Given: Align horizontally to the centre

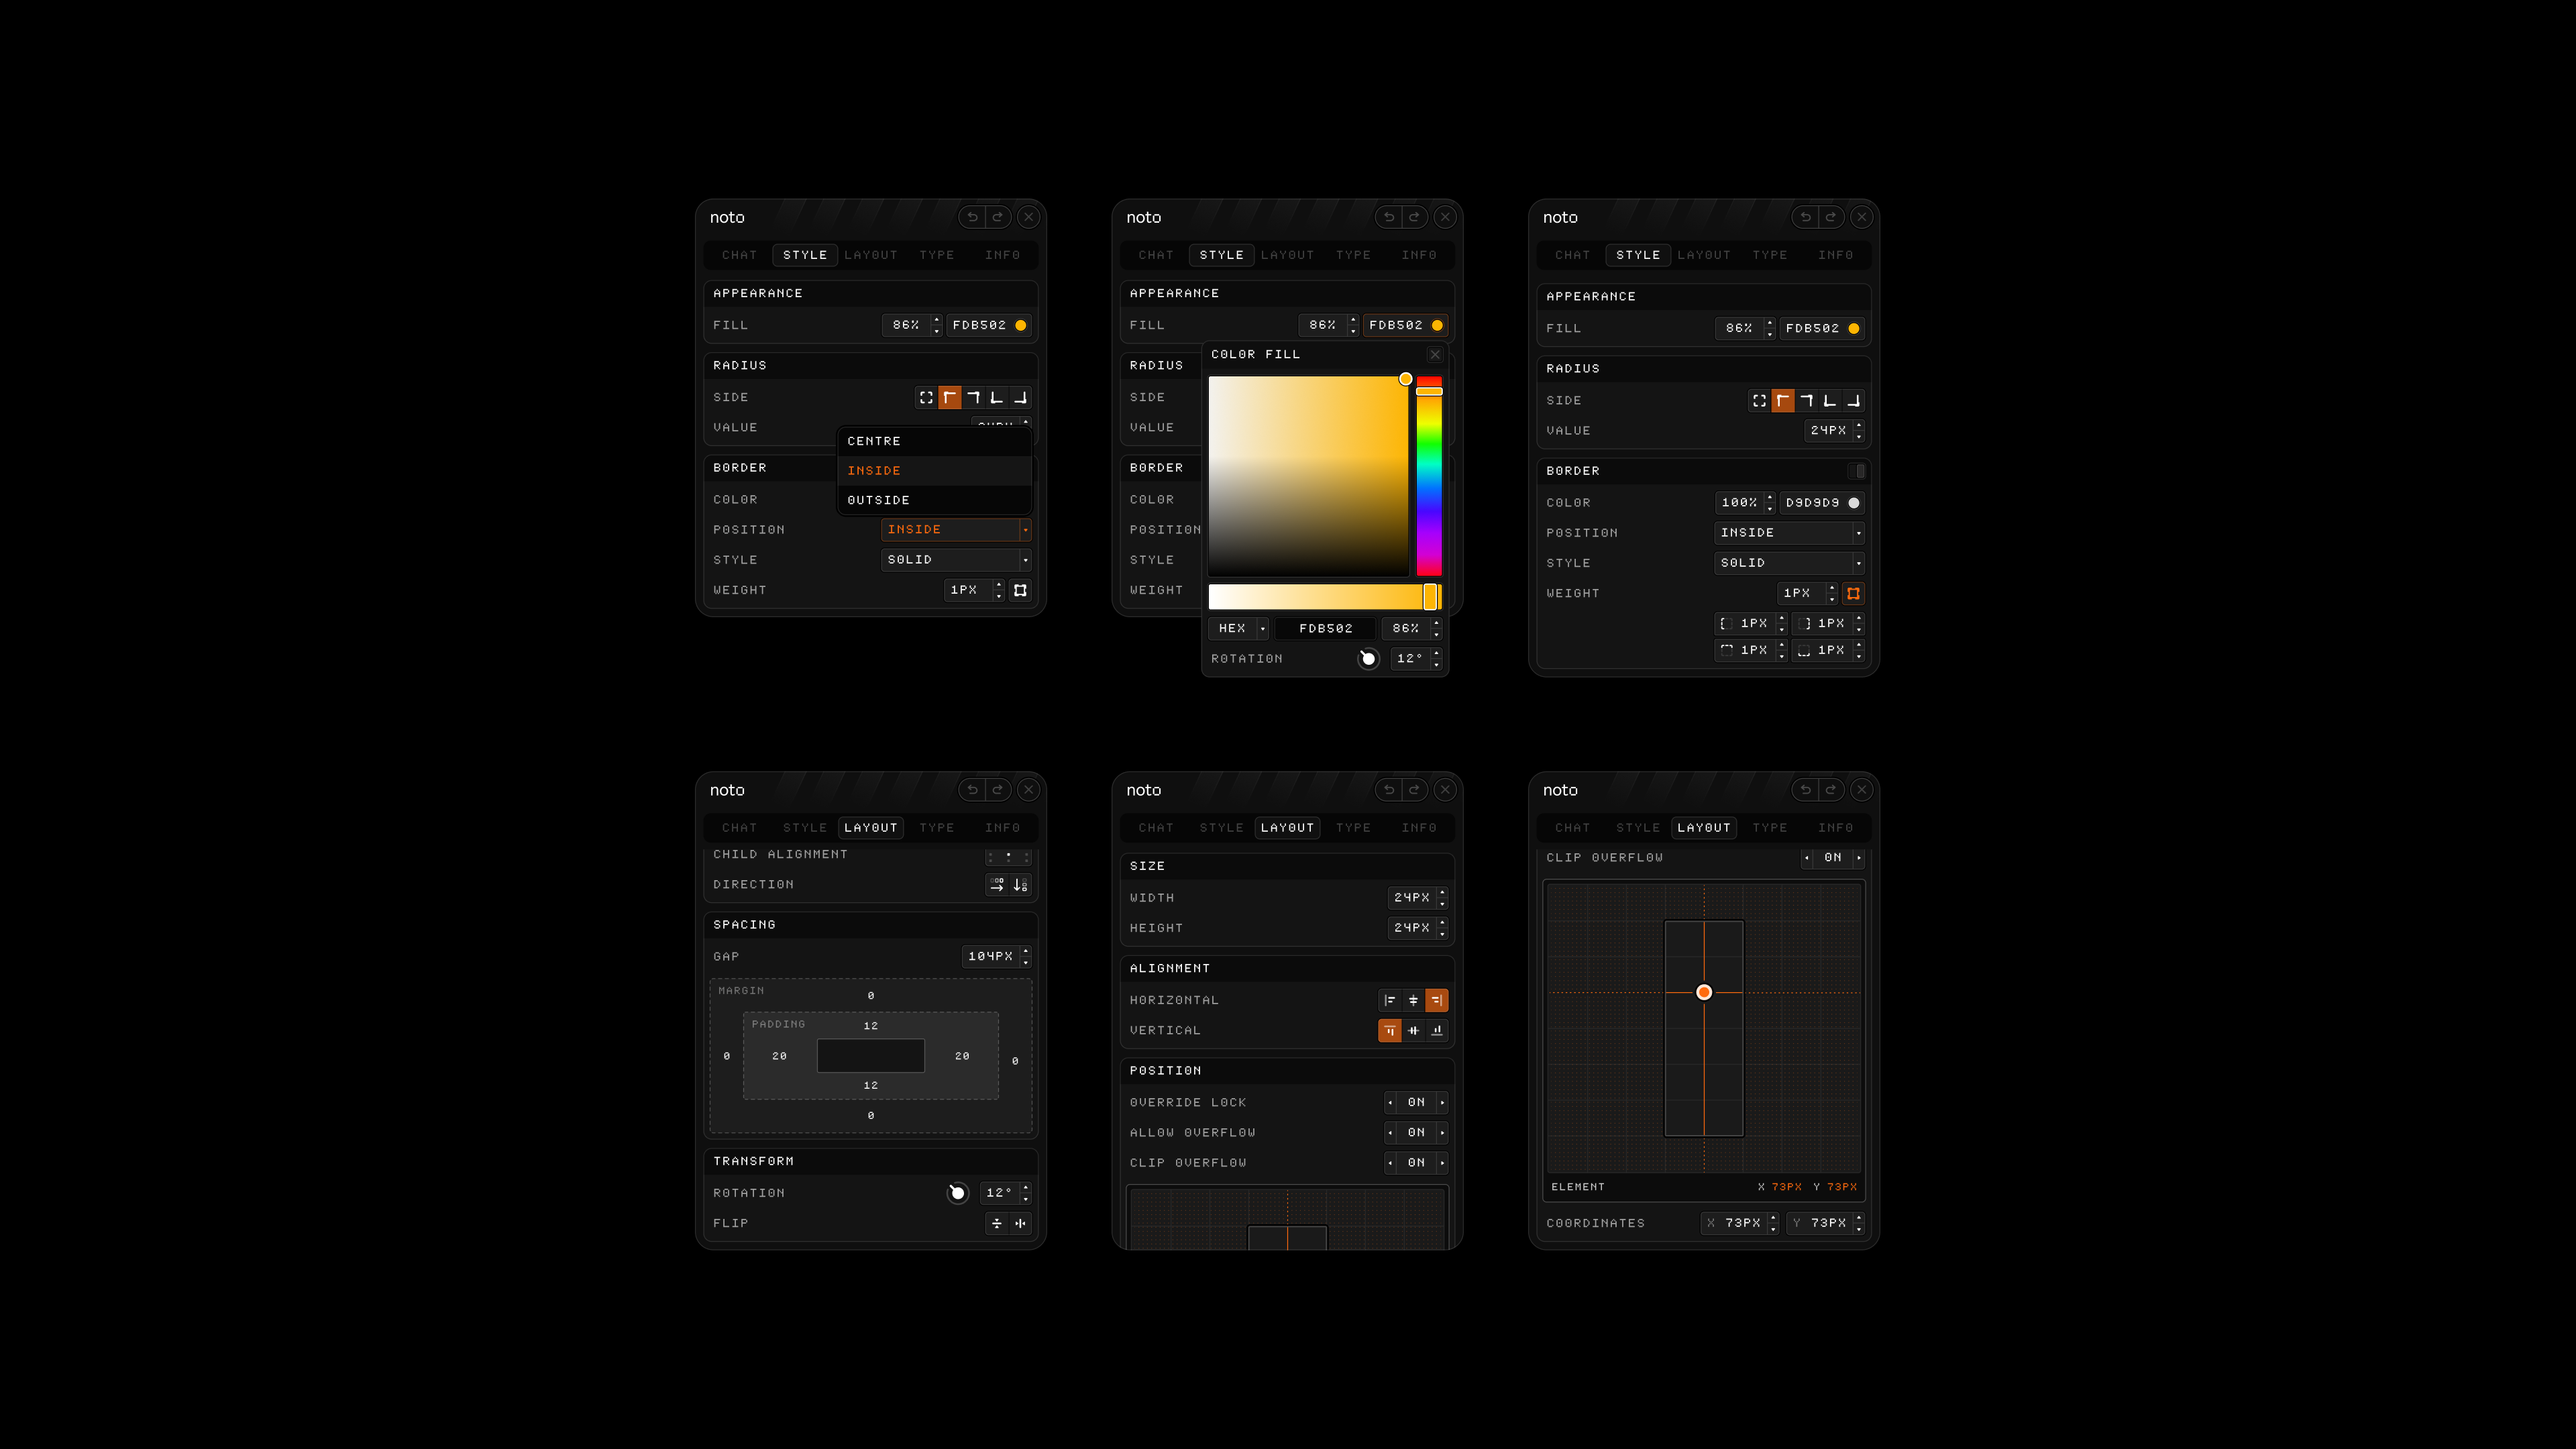Looking at the screenshot, I should point(1413,1000).
